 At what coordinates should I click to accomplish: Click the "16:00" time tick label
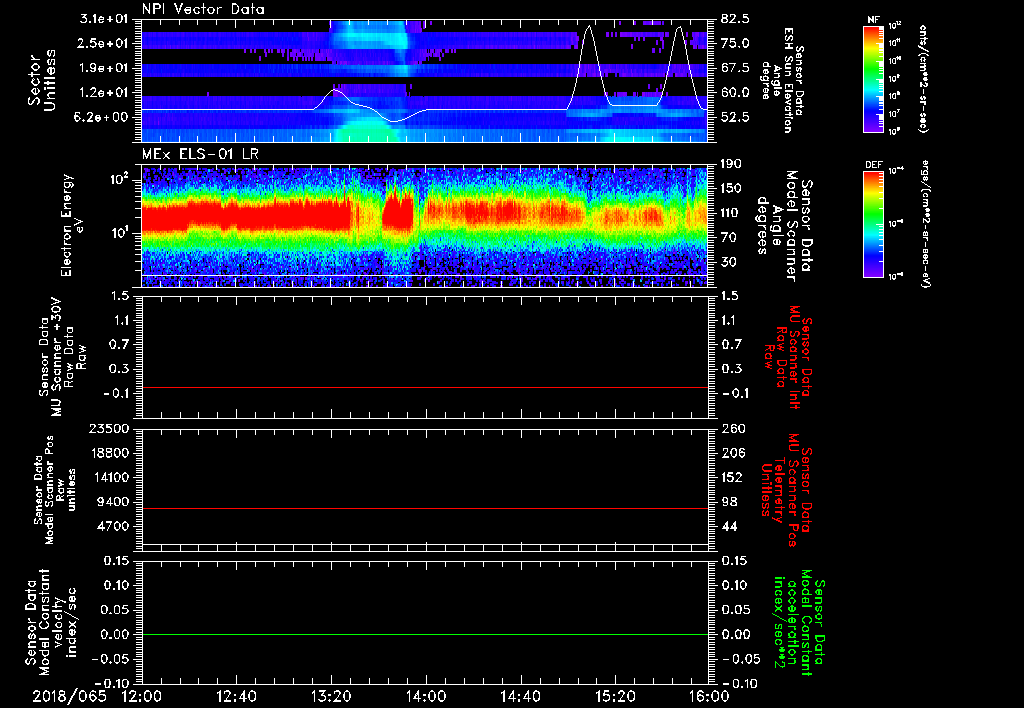click(709, 696)
